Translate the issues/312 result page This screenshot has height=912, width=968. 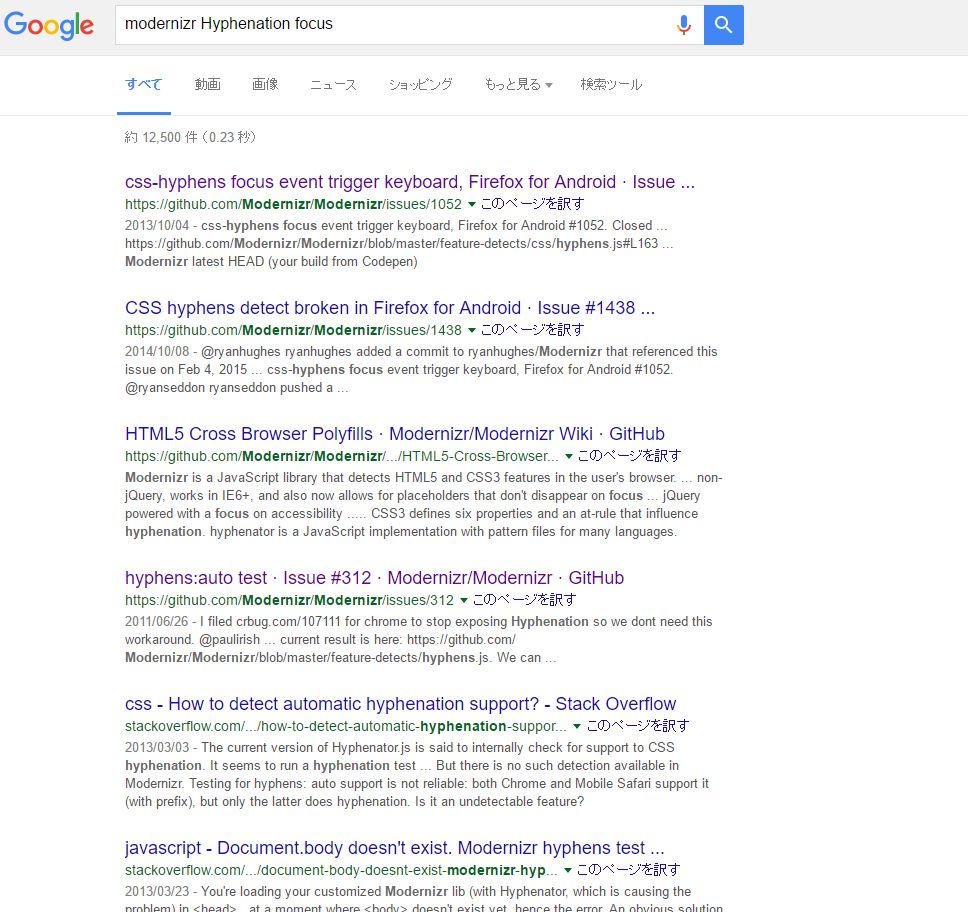tap(524, 600)
